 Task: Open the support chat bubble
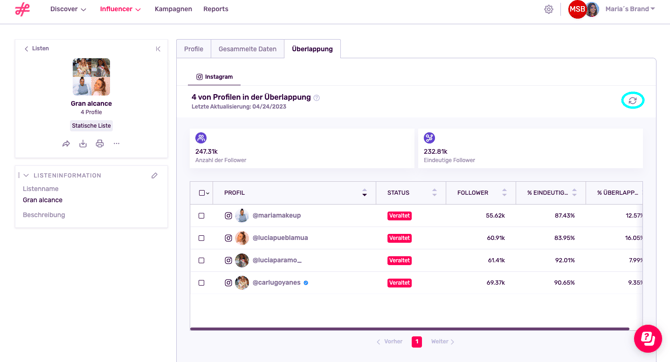point(648,339)
